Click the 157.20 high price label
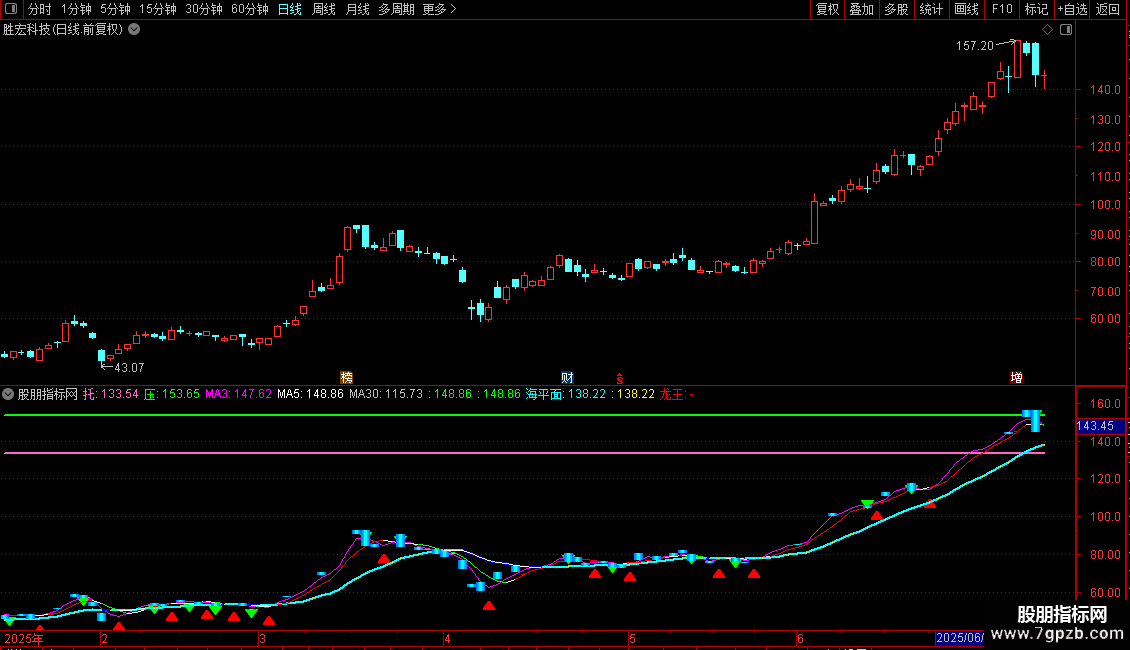 click(x=974, y=45)
